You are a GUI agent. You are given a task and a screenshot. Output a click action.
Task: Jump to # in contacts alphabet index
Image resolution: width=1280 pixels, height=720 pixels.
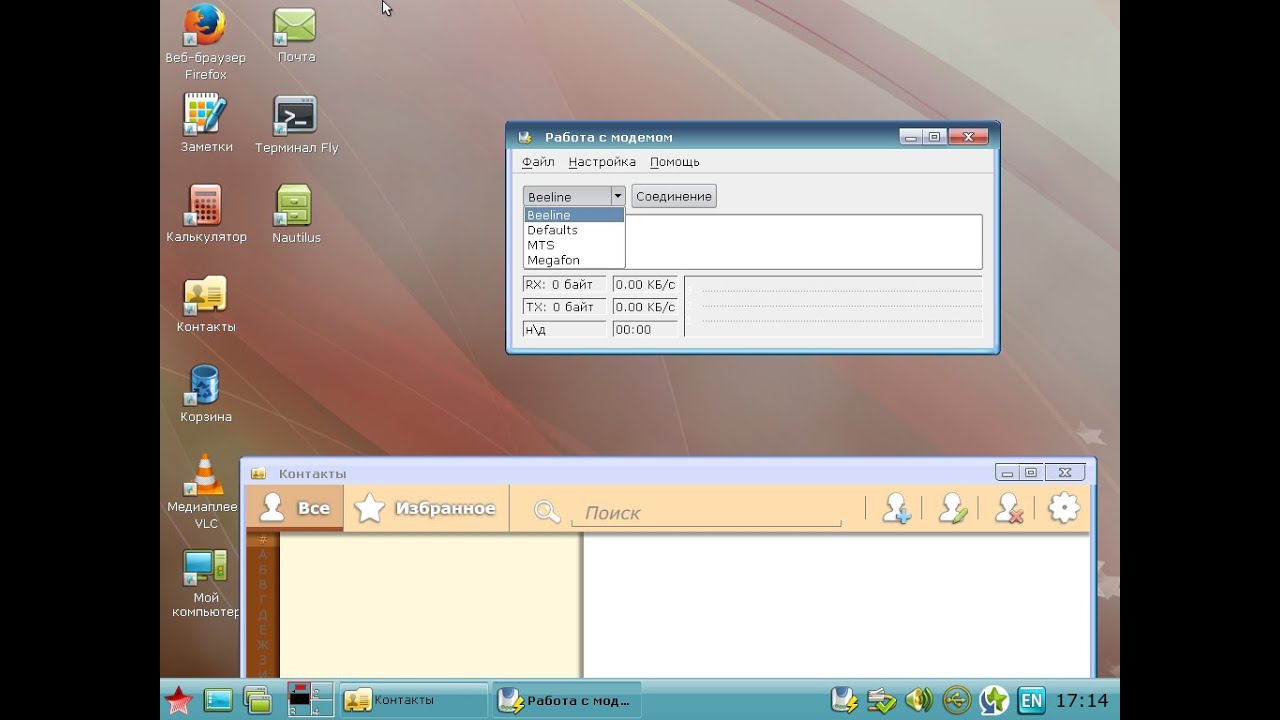click(263, 540)
